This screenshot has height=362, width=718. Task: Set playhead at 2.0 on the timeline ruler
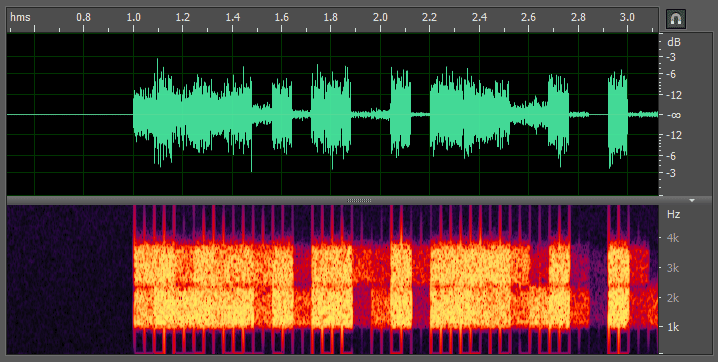(x=380, y=17)
